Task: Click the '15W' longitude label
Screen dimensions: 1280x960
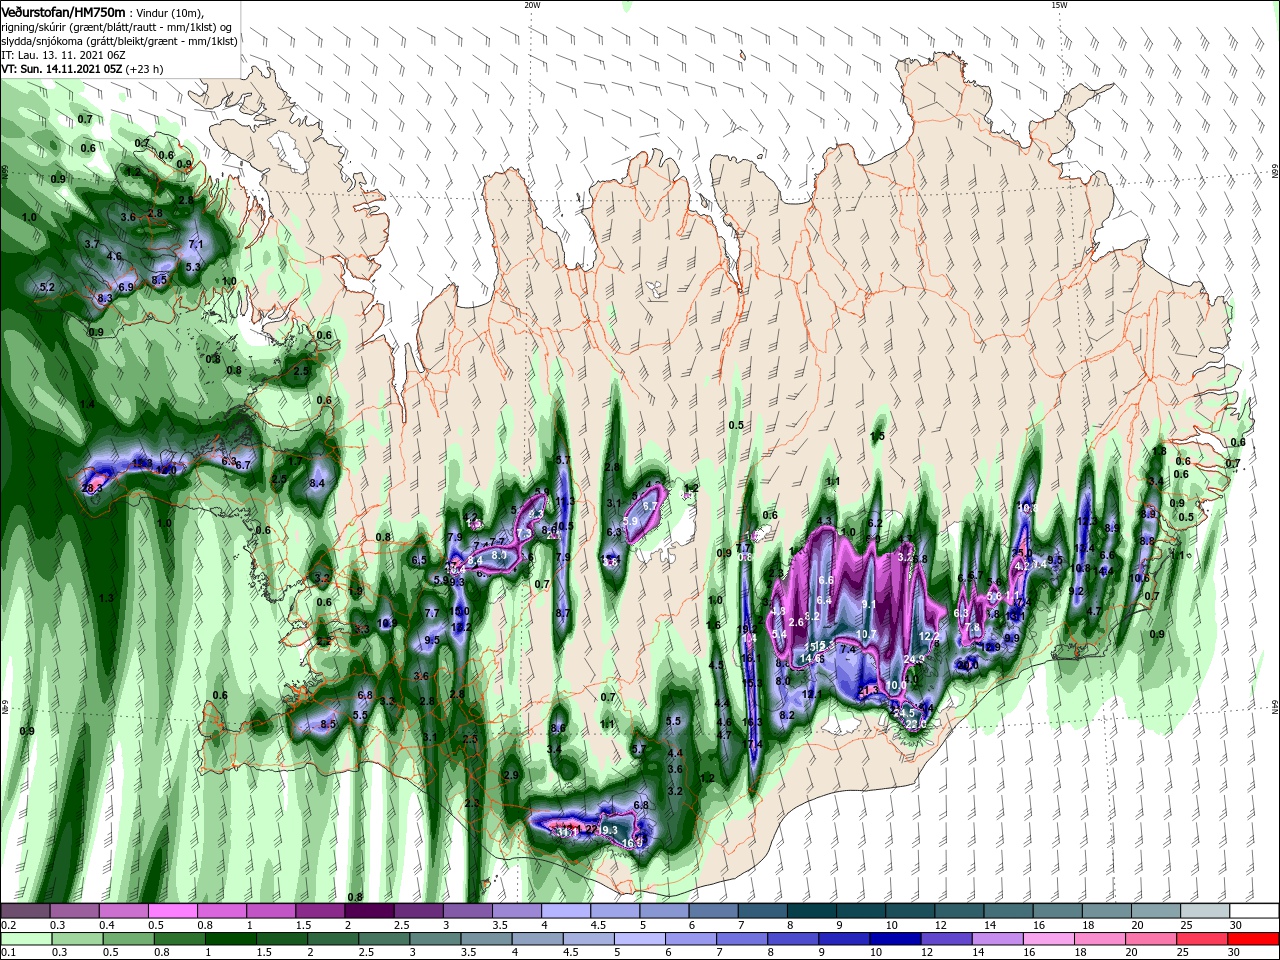Action: tap(1059, 5)
